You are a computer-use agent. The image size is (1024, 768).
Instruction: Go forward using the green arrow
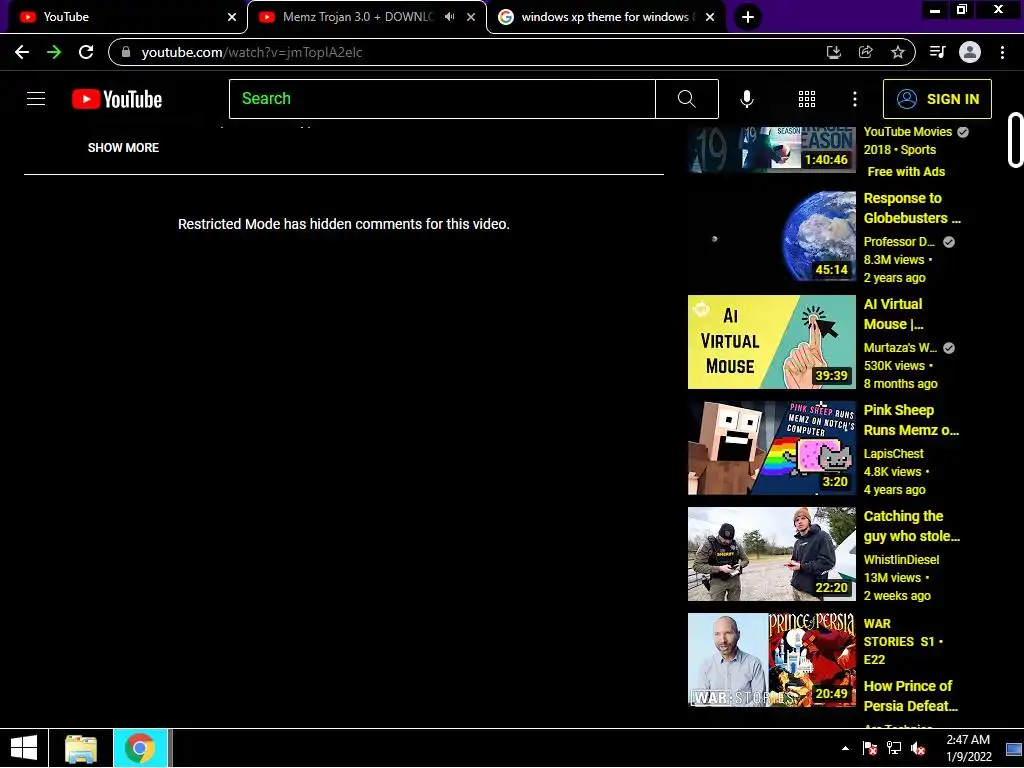click(x=54, y=52)
